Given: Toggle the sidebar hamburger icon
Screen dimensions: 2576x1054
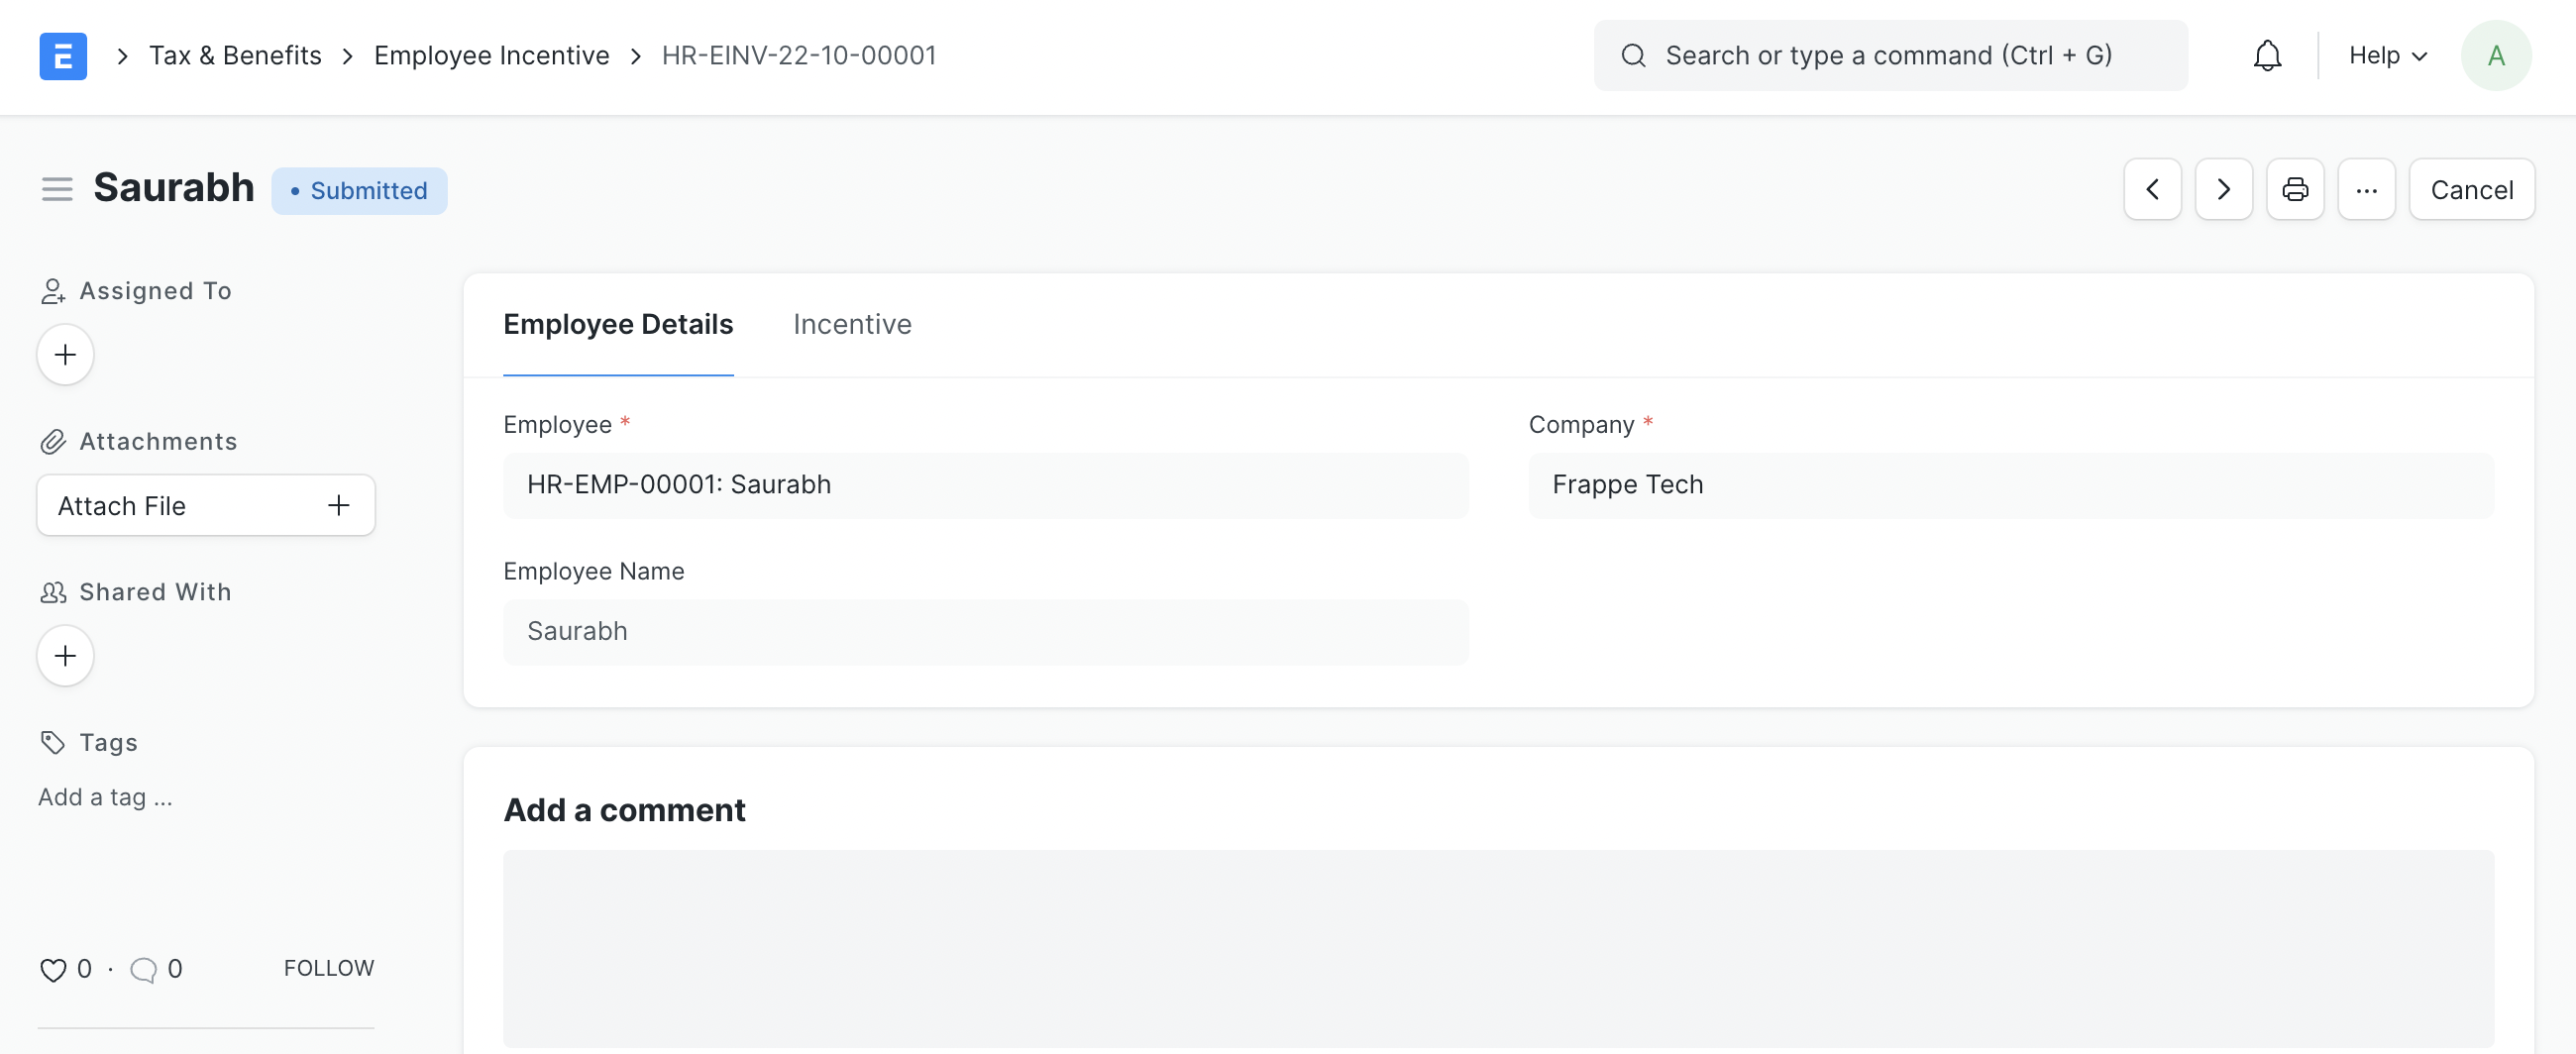Looking at the screenshot, I should [x=57, y=189].
